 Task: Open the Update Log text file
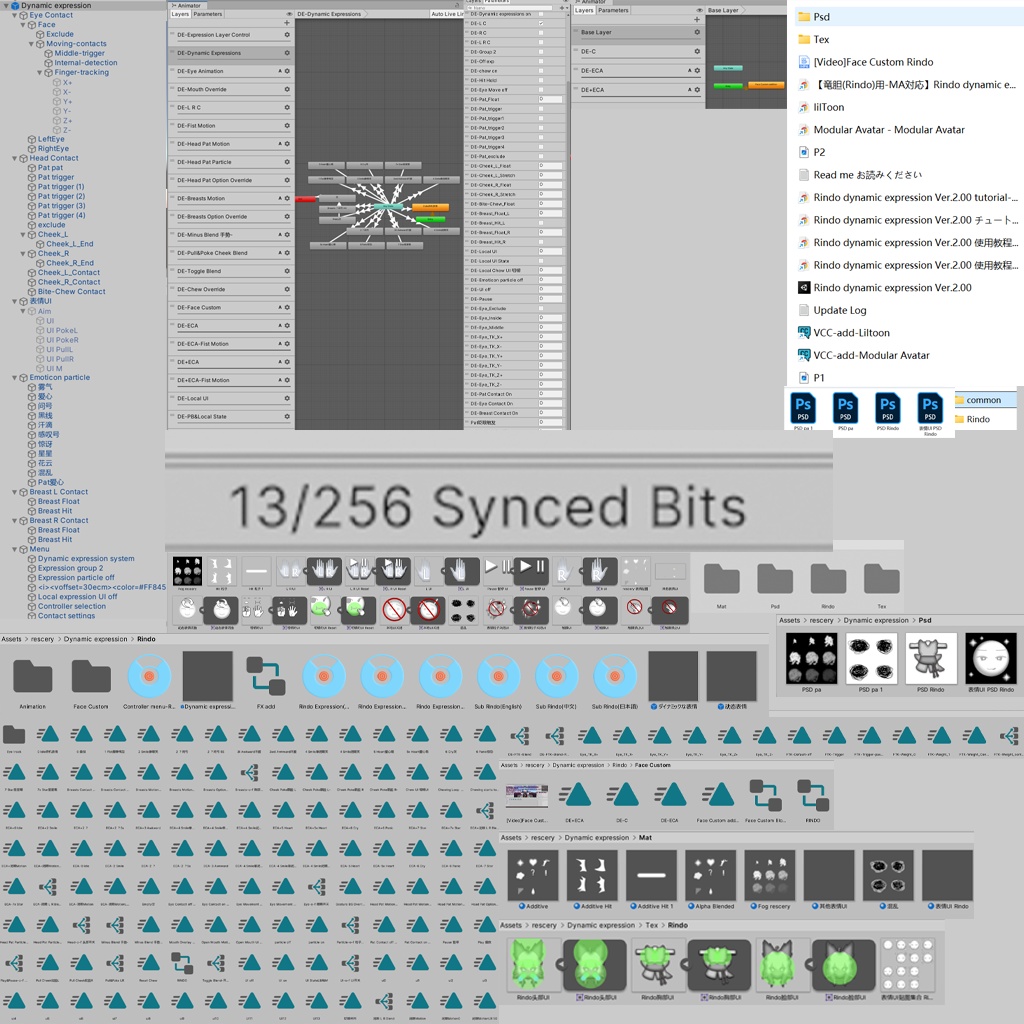839,310
